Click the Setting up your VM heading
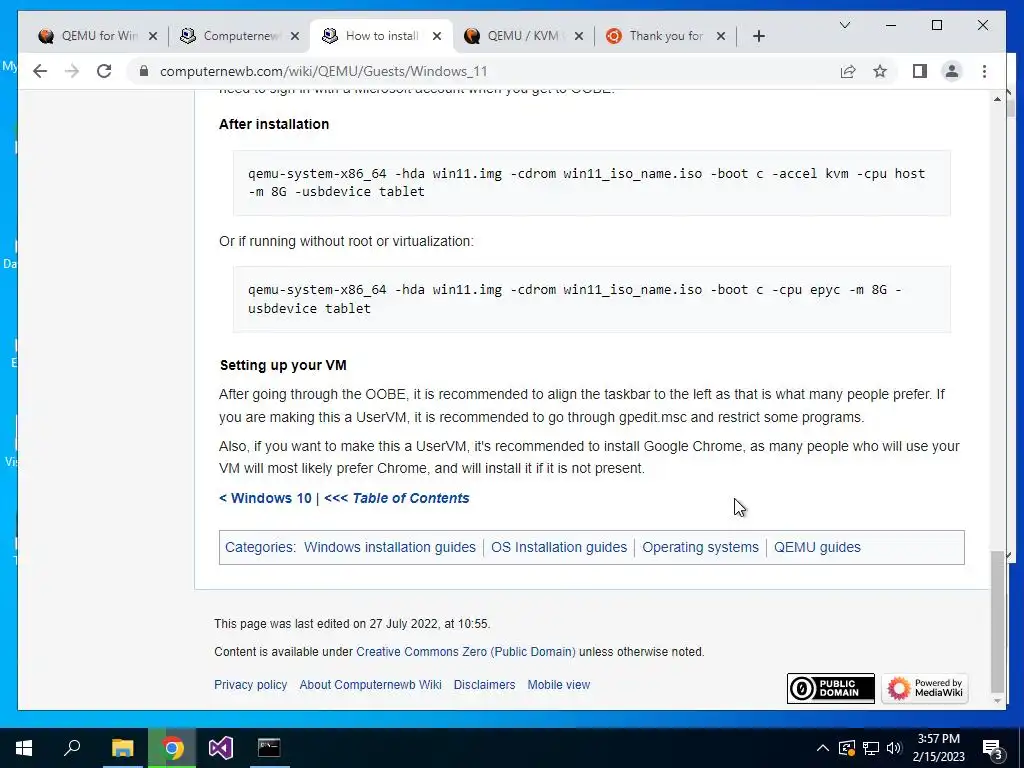 pyautogui.click(x=283, y=365)
